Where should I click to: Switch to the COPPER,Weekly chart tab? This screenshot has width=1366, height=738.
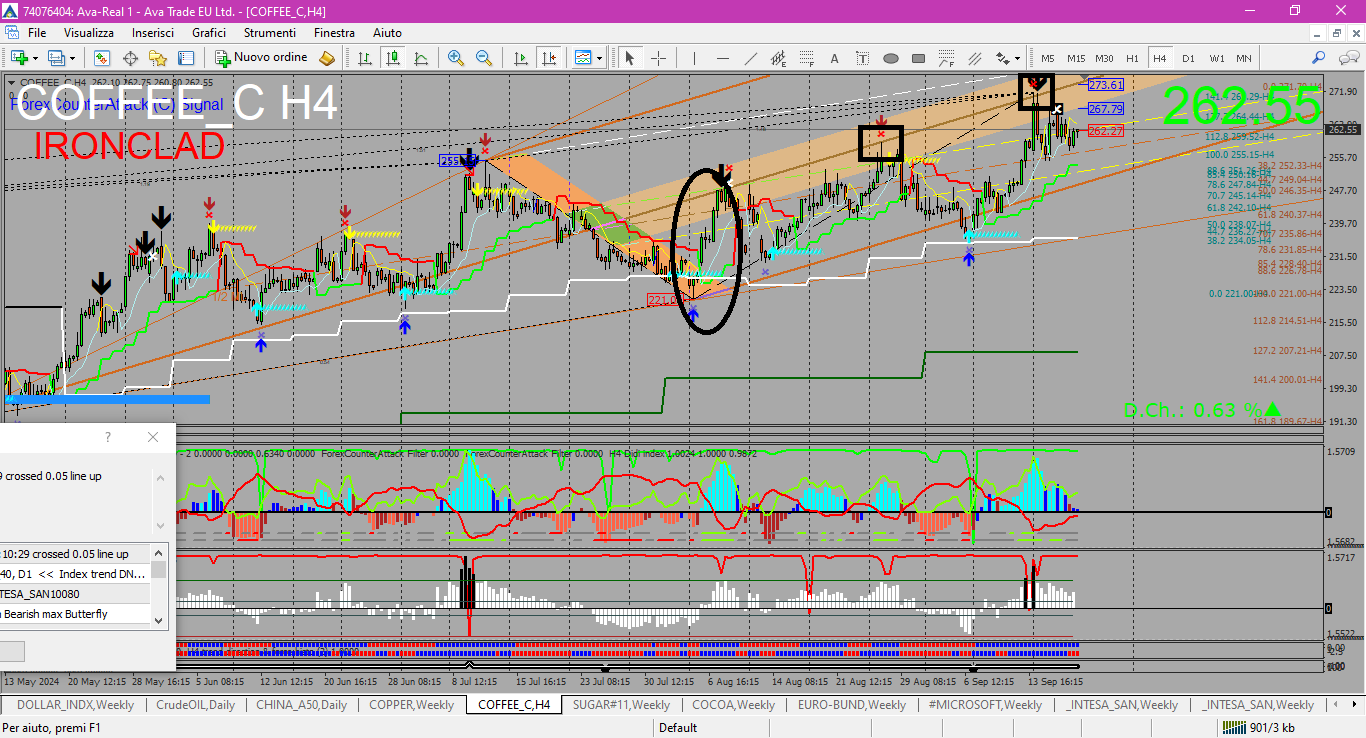click(411, 705)
